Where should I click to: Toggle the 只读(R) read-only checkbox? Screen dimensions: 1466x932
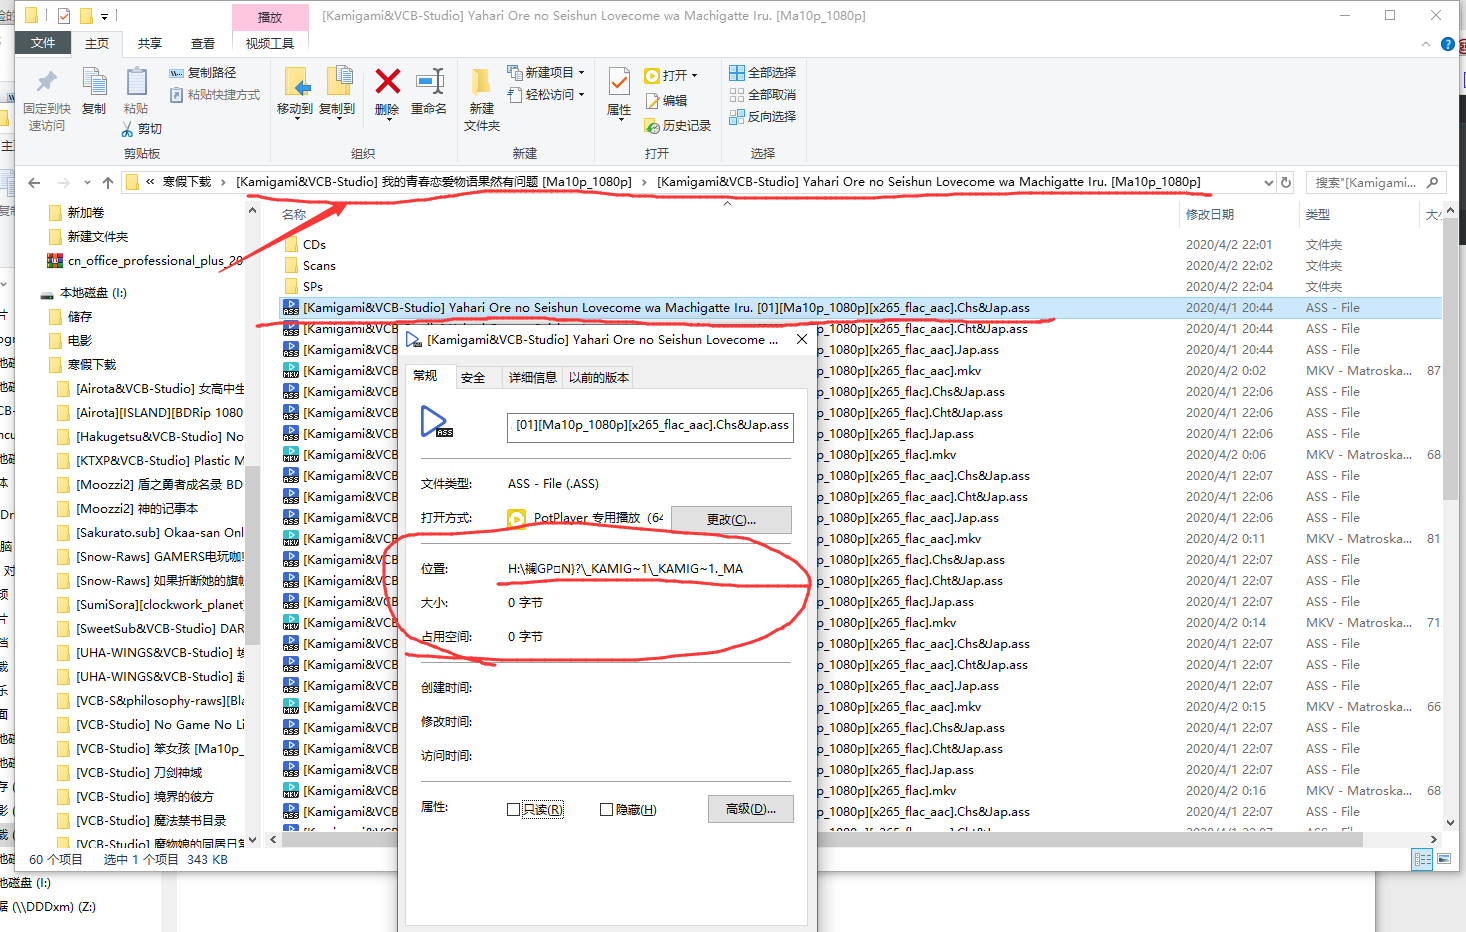(x=514, y=810)
